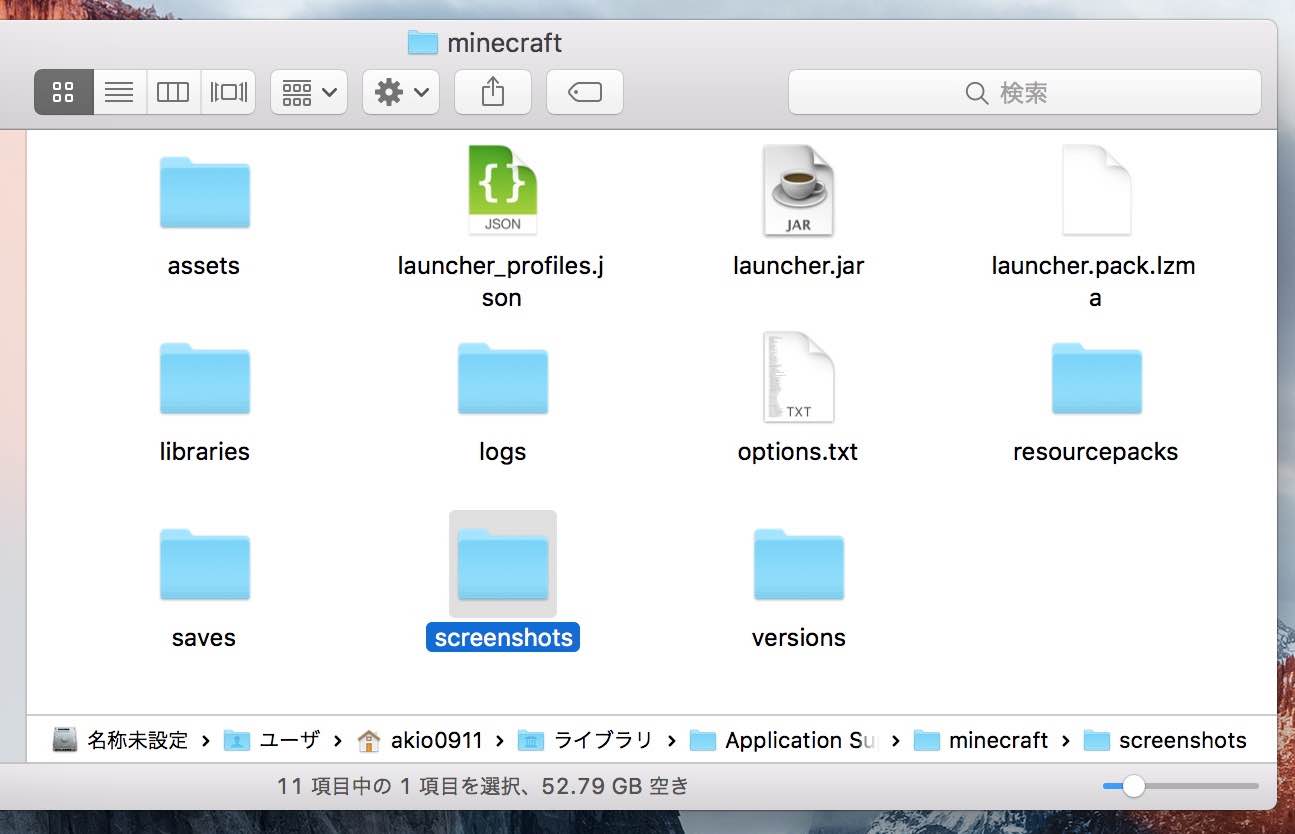
Task: Click akio0911 home in path bar
Action: (x=420, y=740)
